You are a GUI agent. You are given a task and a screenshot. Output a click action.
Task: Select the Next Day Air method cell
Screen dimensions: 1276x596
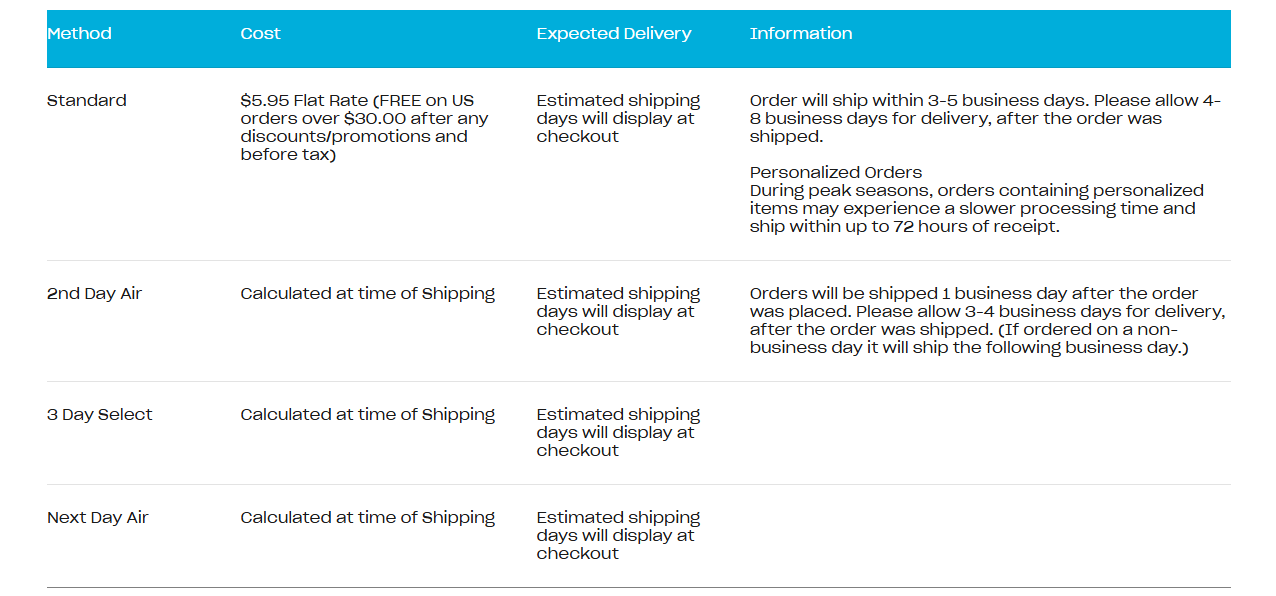point(97,518)
